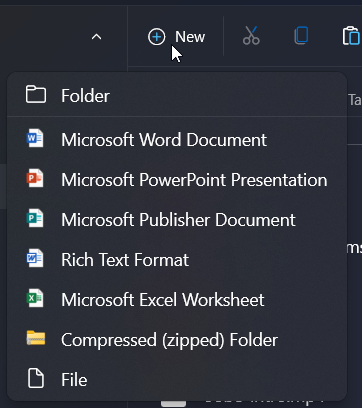Click the Cut scissors icon
The height and width of the screenshot is (408, 362).
tap(251, 36)
